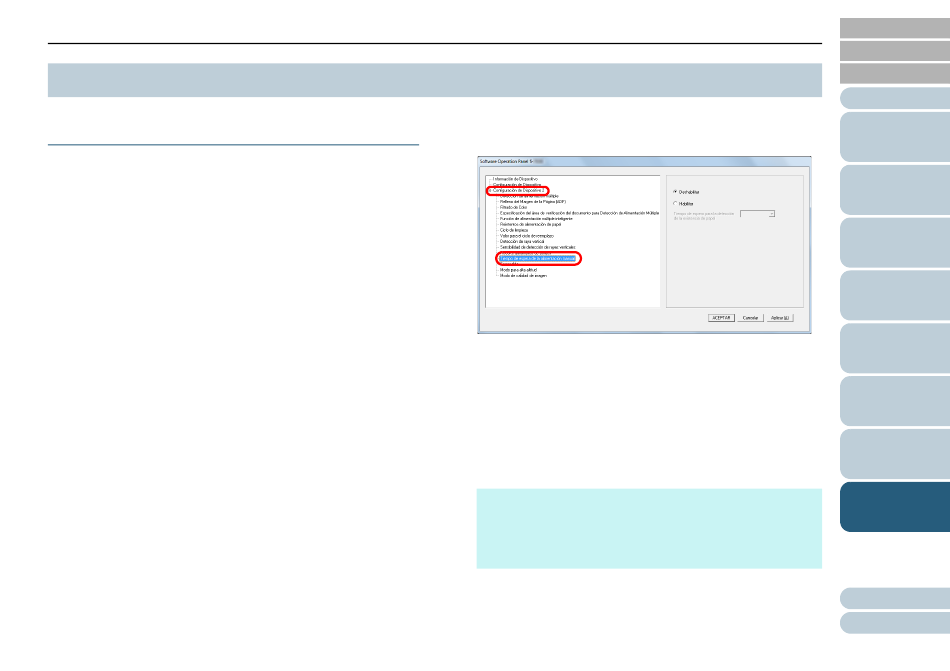Viewport: 950px width, 671px height.
Task: Open Modo para alta altitud setting
Action: (x=522, y=270)
